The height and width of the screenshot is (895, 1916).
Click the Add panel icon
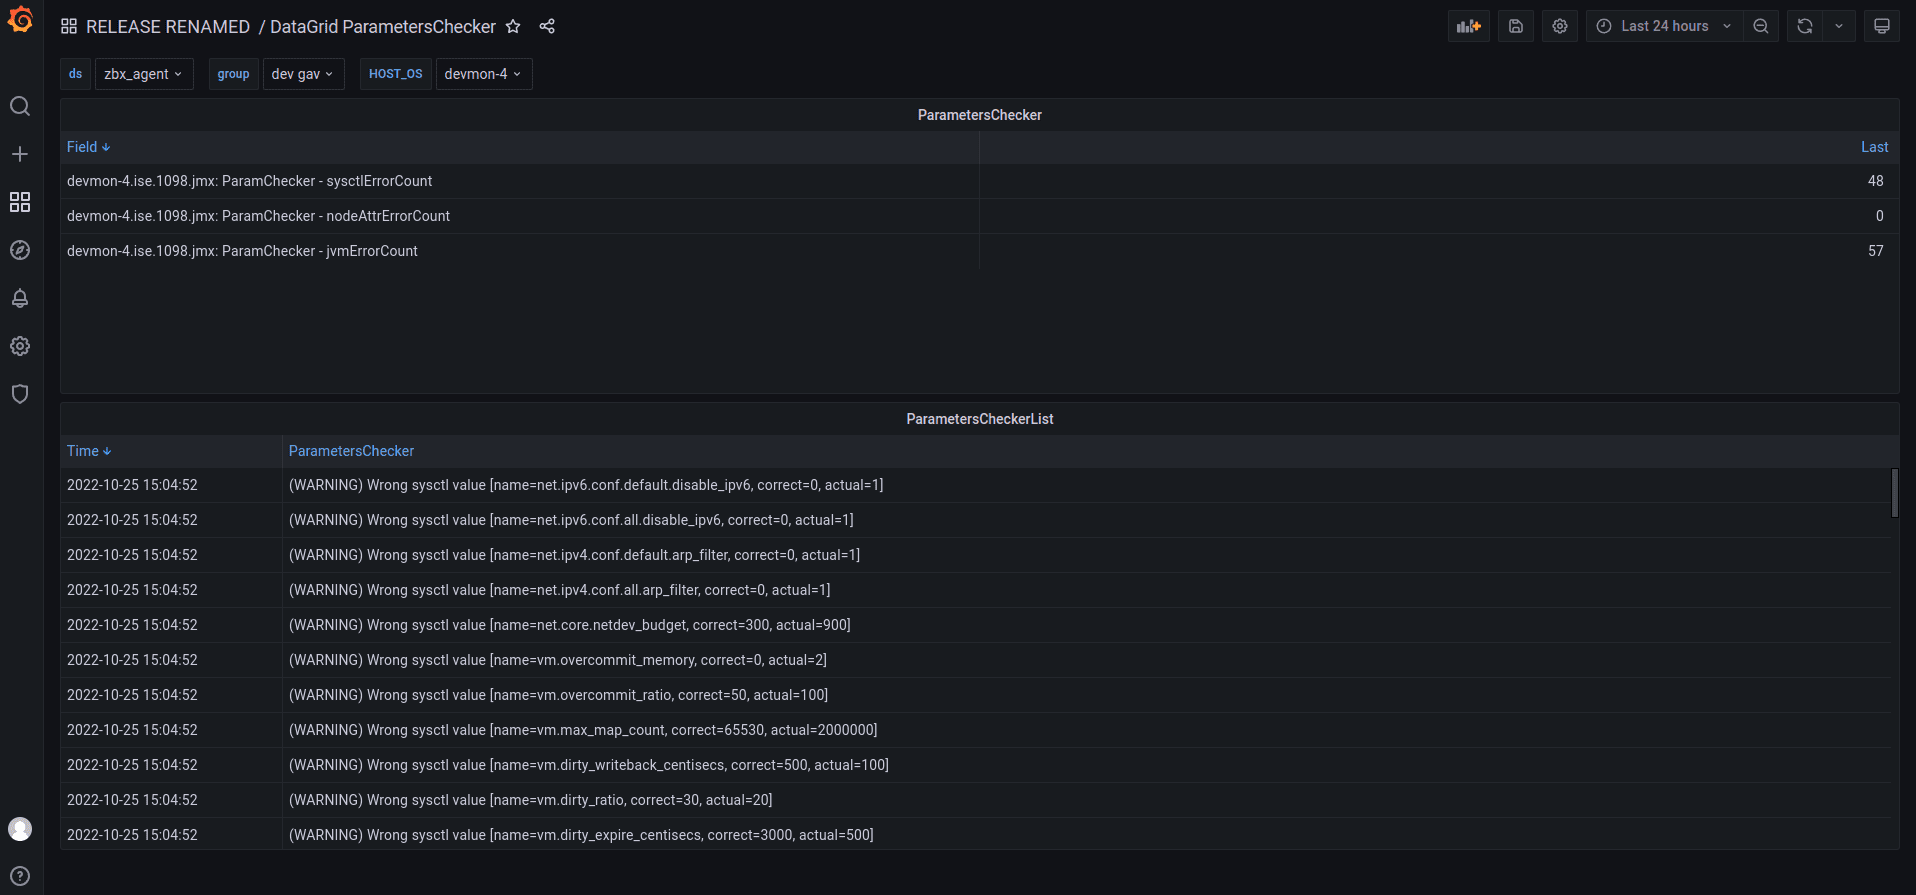1468,27
